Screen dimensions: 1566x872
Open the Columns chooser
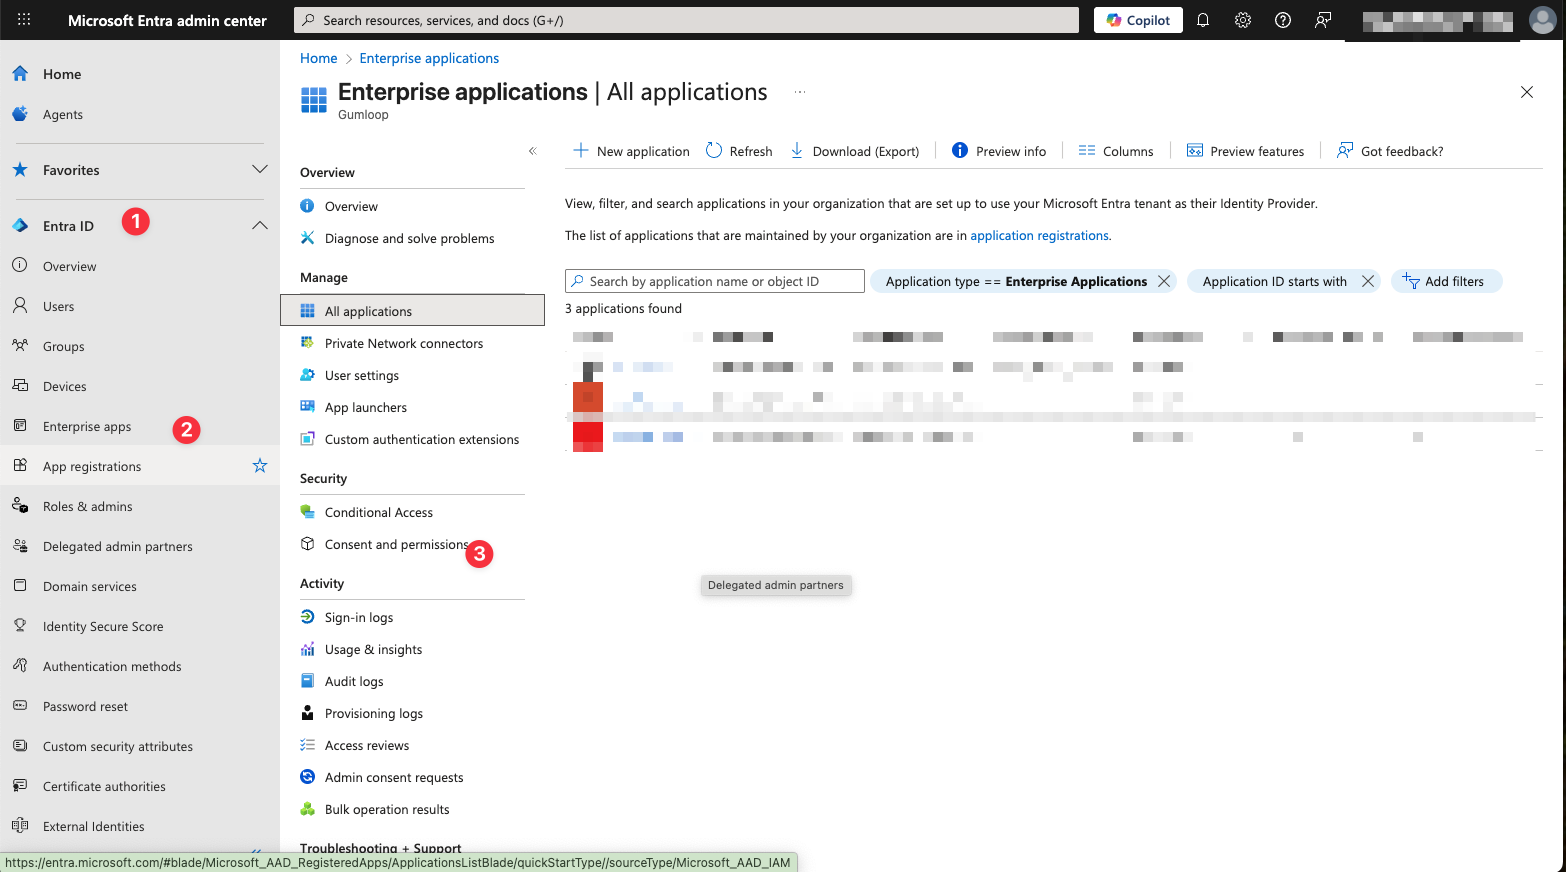click(1116, 151)
